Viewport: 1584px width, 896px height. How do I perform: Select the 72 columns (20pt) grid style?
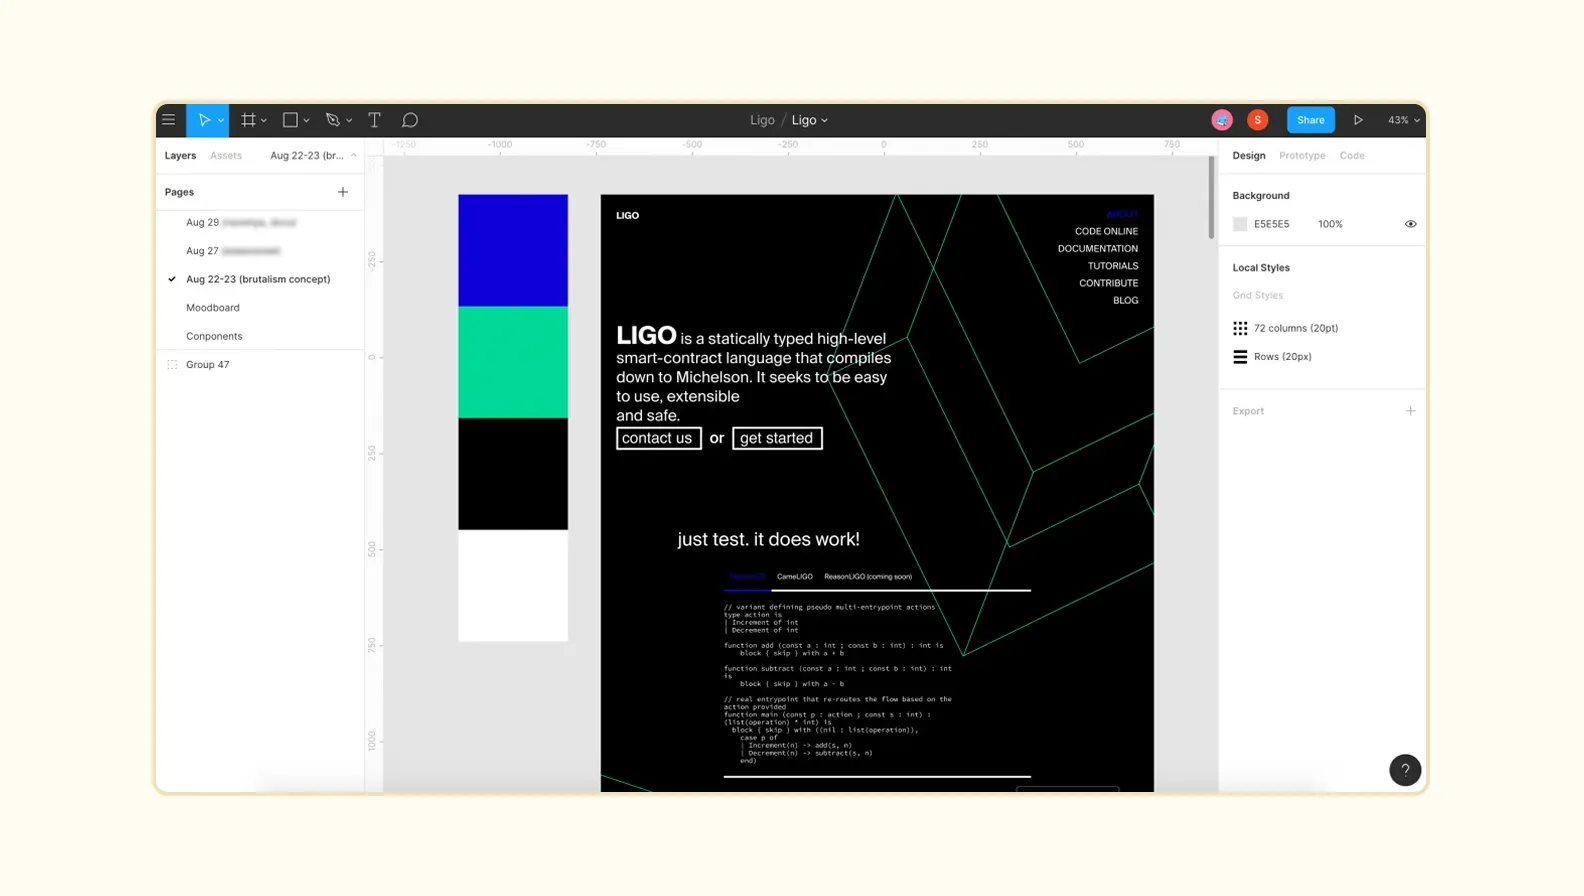tap(1295, 328)
